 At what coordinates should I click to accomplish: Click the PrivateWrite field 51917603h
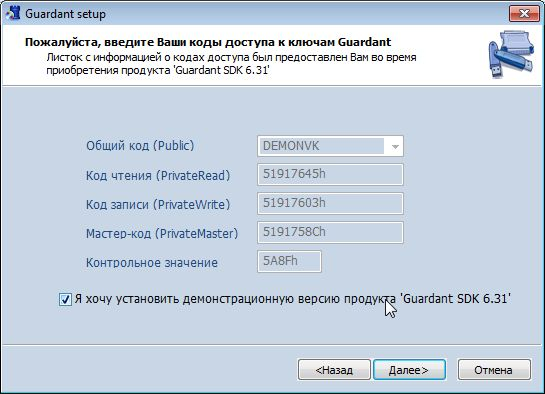pos(330,204)
